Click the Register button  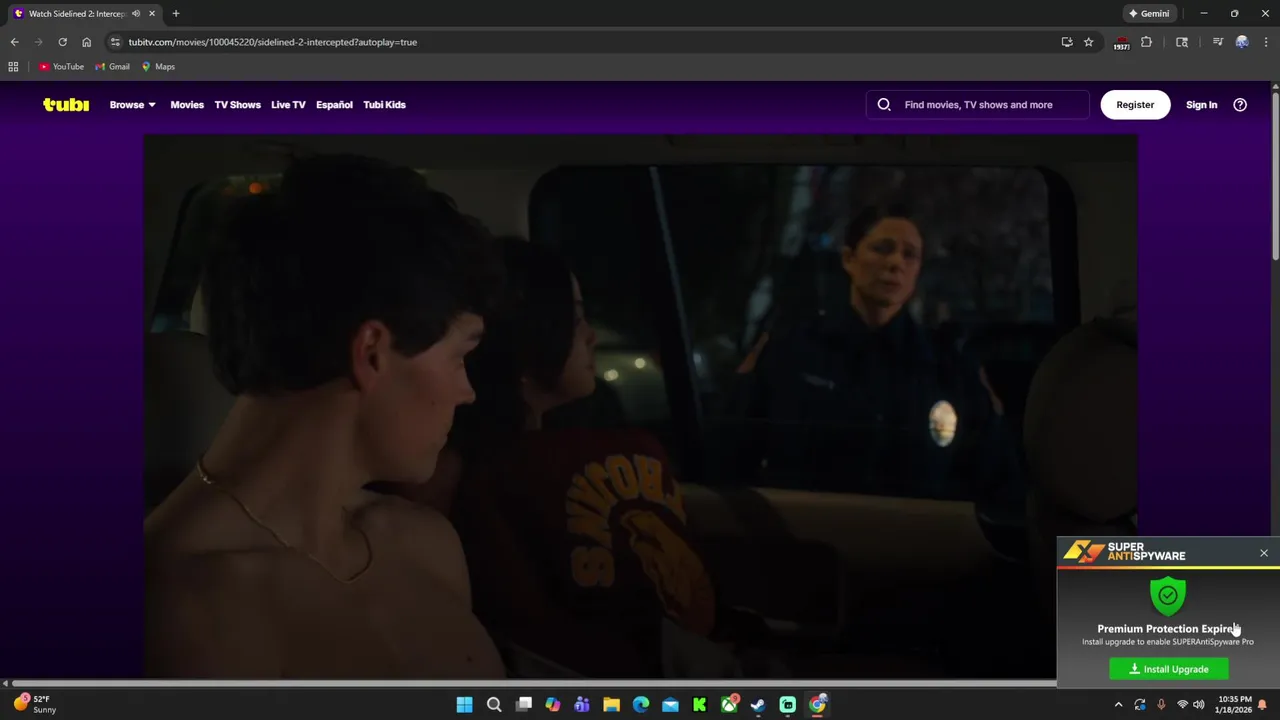[x=1135, y=104]
